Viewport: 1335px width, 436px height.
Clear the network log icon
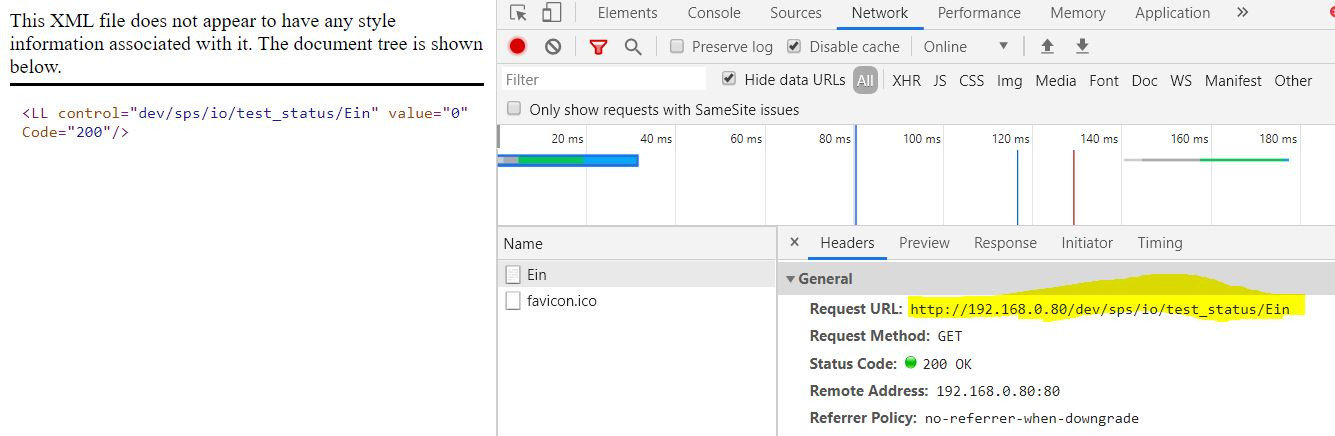pos(553,46)
